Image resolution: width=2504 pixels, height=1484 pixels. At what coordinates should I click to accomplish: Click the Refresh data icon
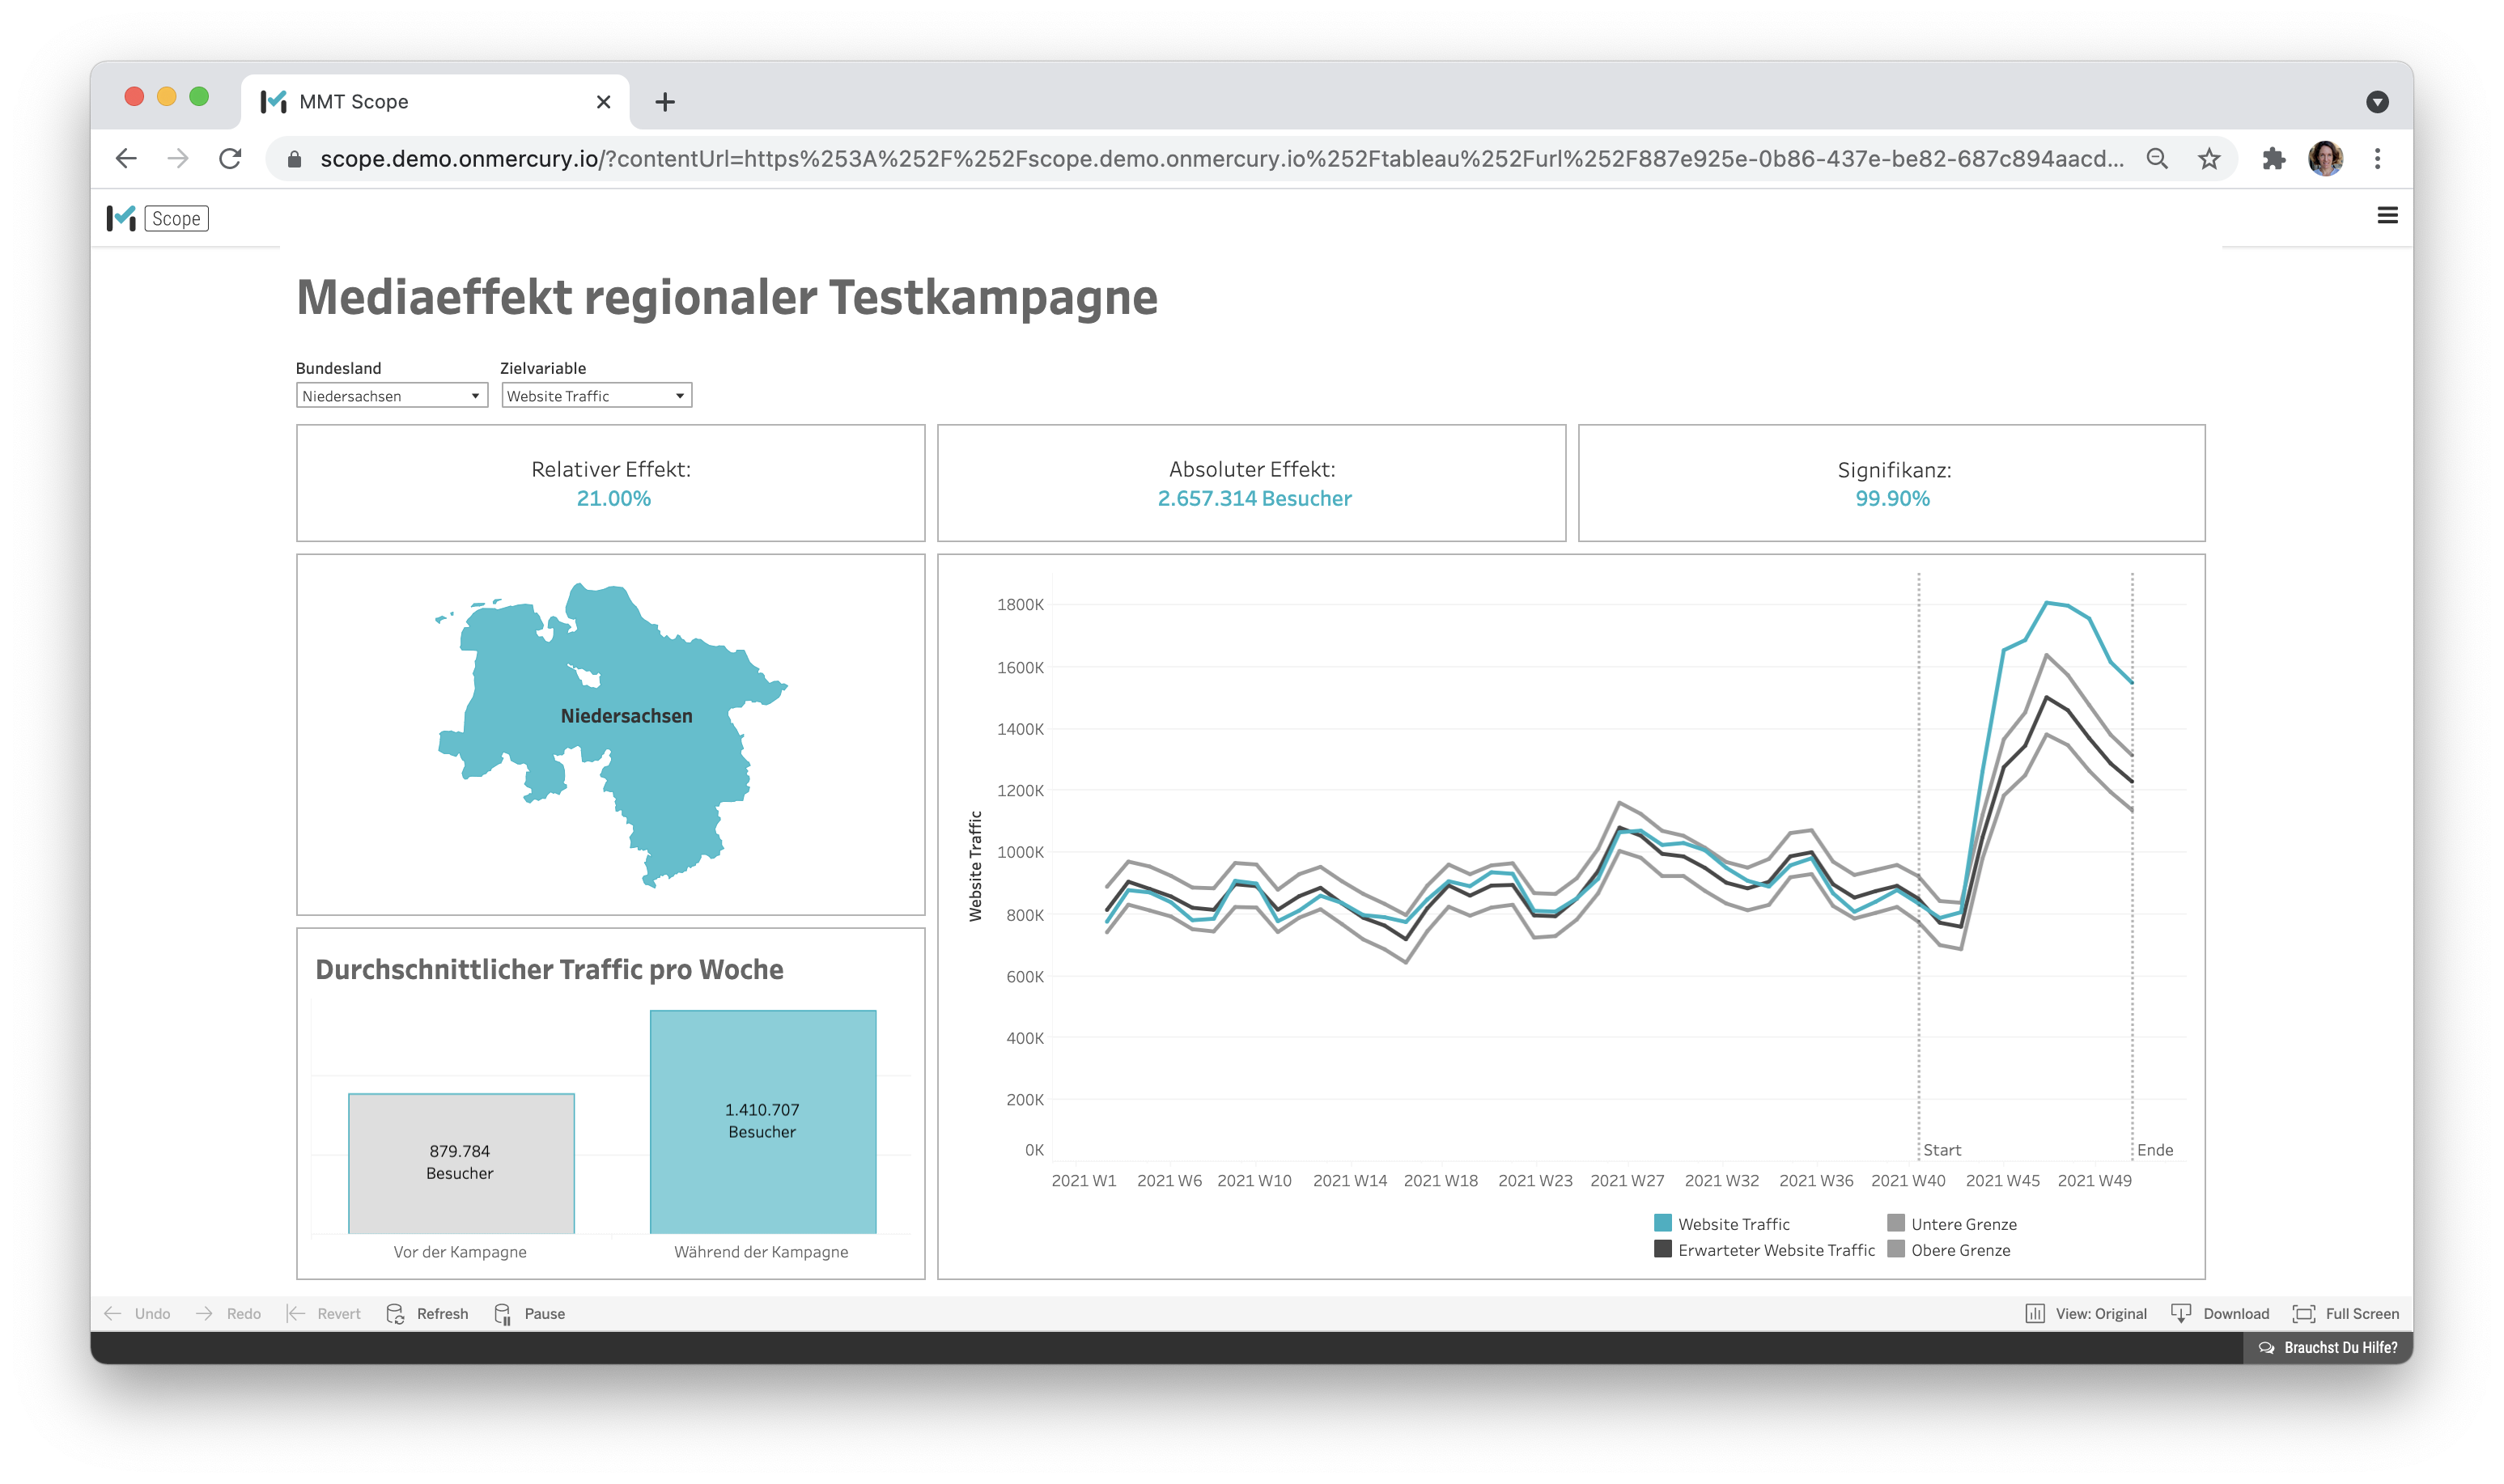(396, 1313)
